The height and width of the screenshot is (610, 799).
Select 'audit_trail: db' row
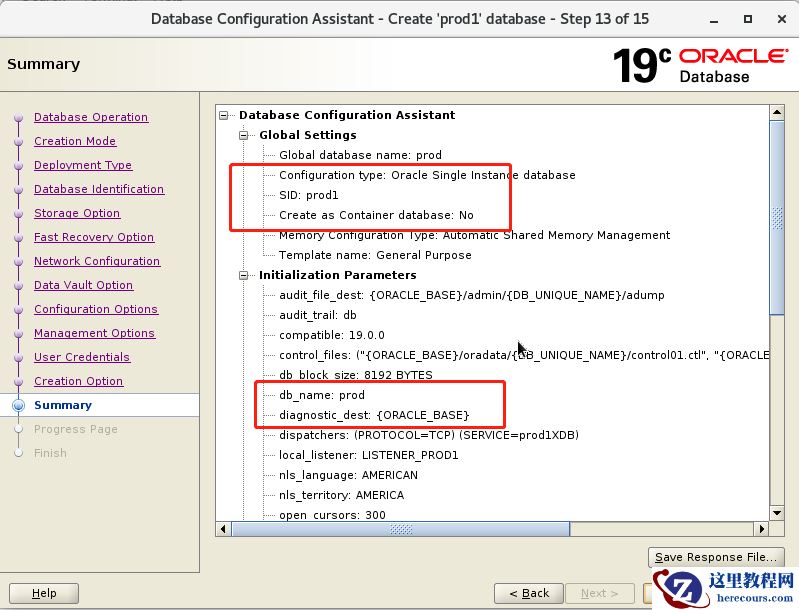point(317,315)
